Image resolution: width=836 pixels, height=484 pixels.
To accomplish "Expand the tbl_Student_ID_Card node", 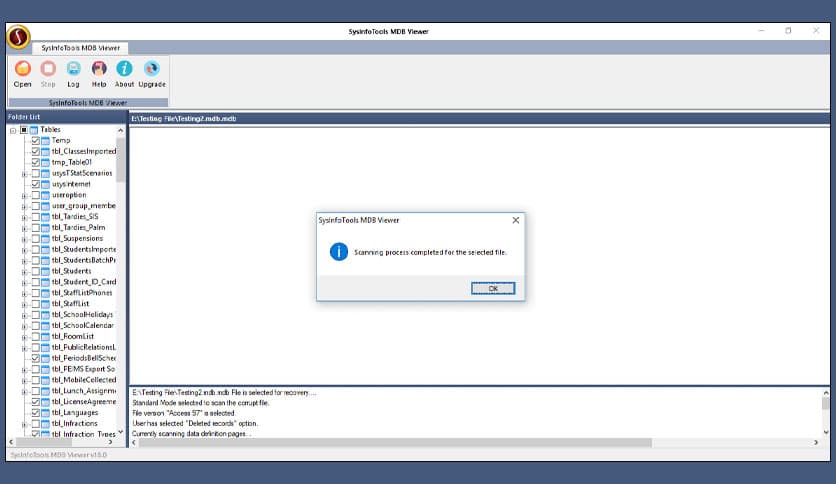I will pyautogui.click(x=24, y=283).
